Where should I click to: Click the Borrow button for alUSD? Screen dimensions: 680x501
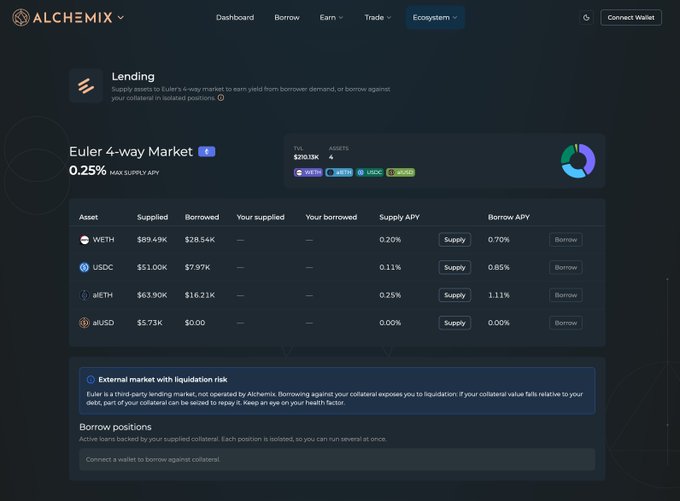[566, 323]
